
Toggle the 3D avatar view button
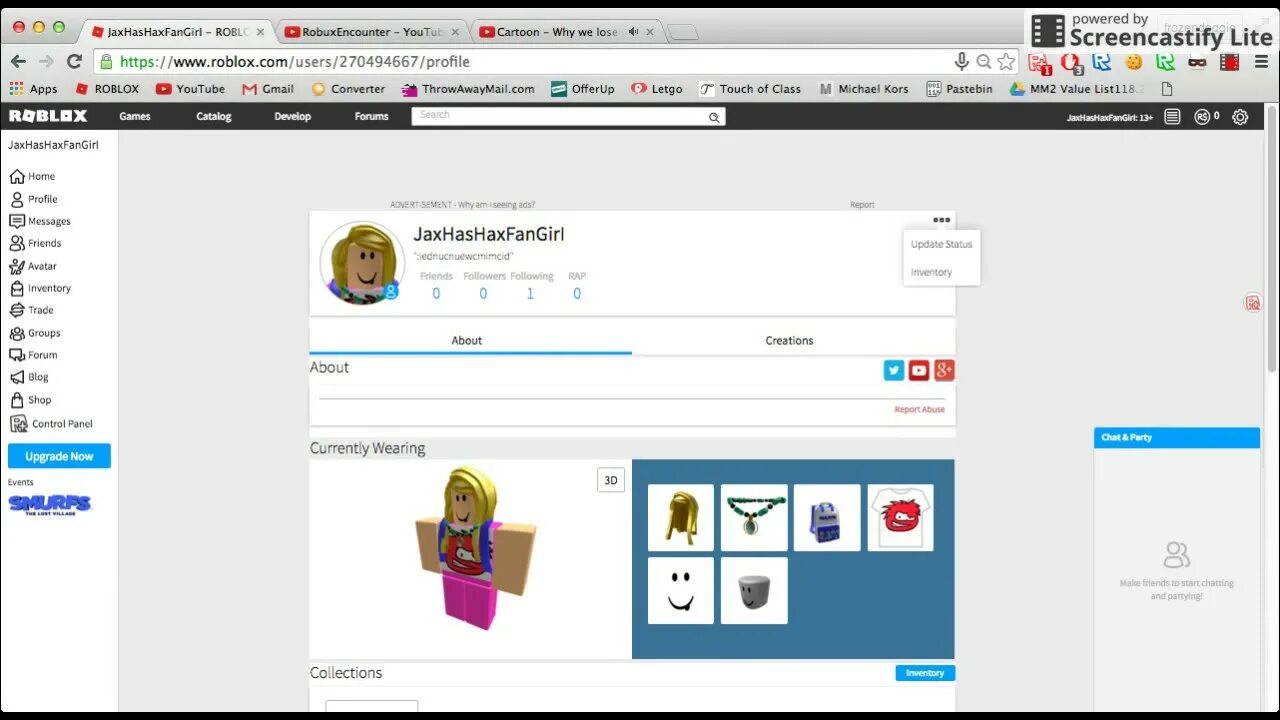pyautogui.click(x=611, y=480)
